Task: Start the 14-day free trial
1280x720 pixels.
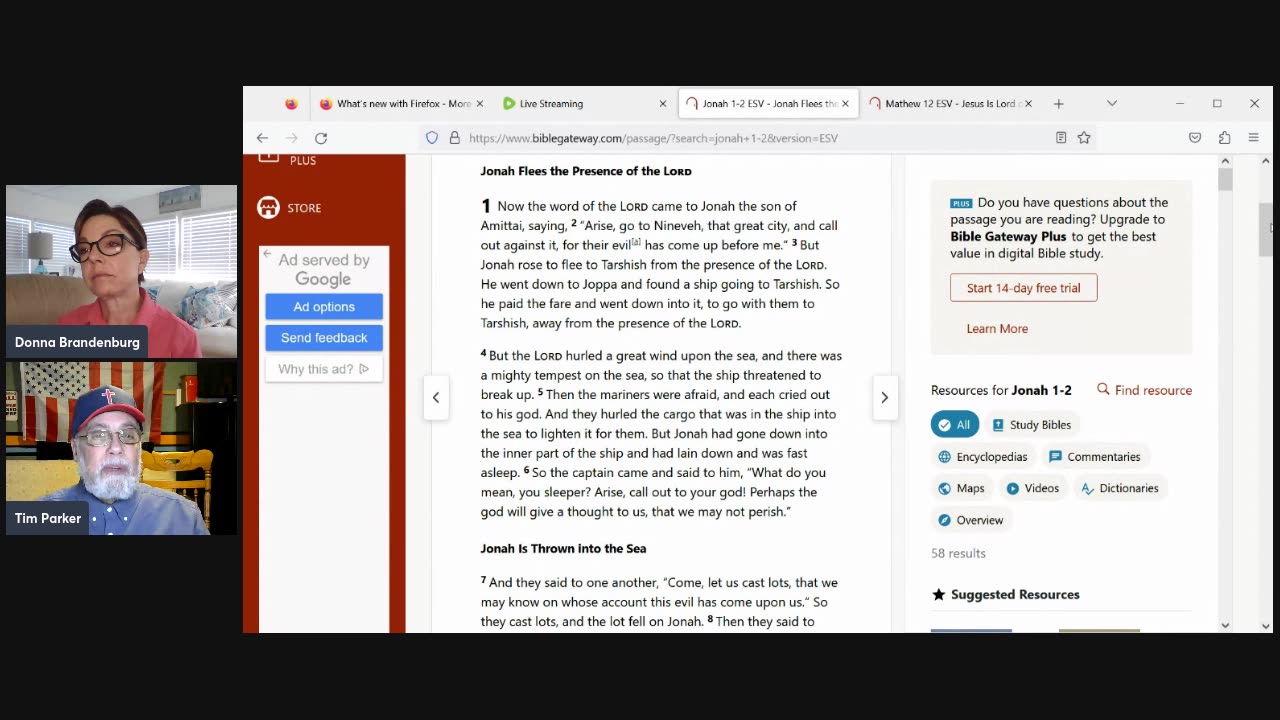Action: point(1023,288)
